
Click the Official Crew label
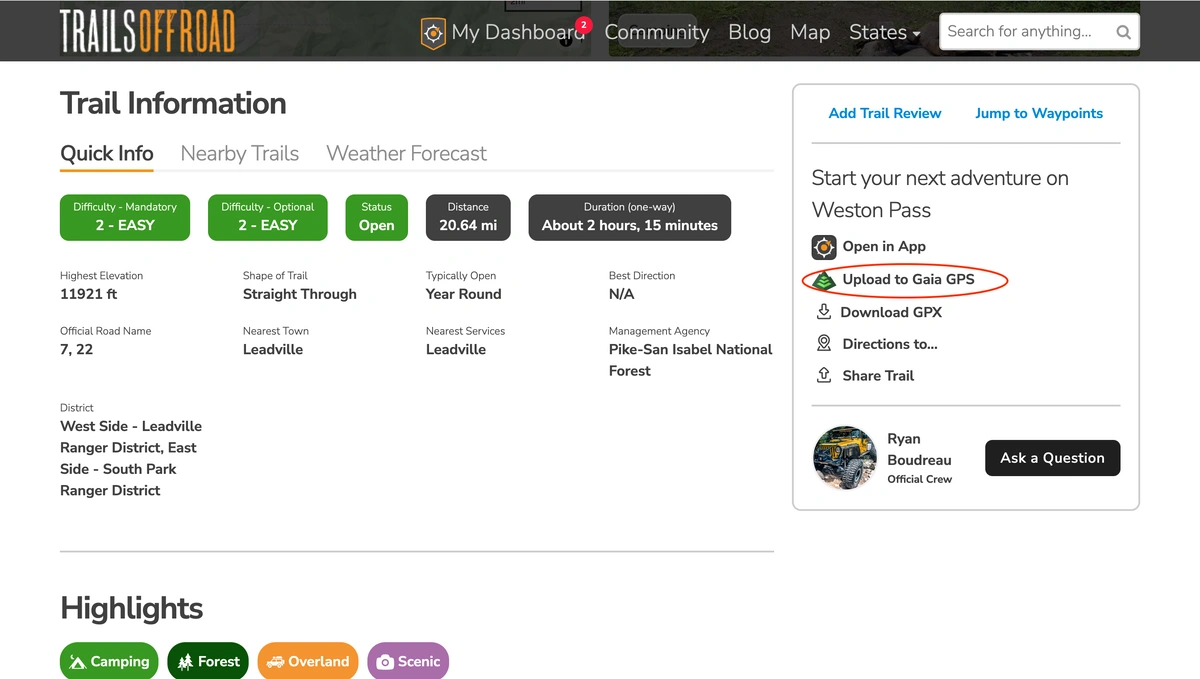[920, 480]
